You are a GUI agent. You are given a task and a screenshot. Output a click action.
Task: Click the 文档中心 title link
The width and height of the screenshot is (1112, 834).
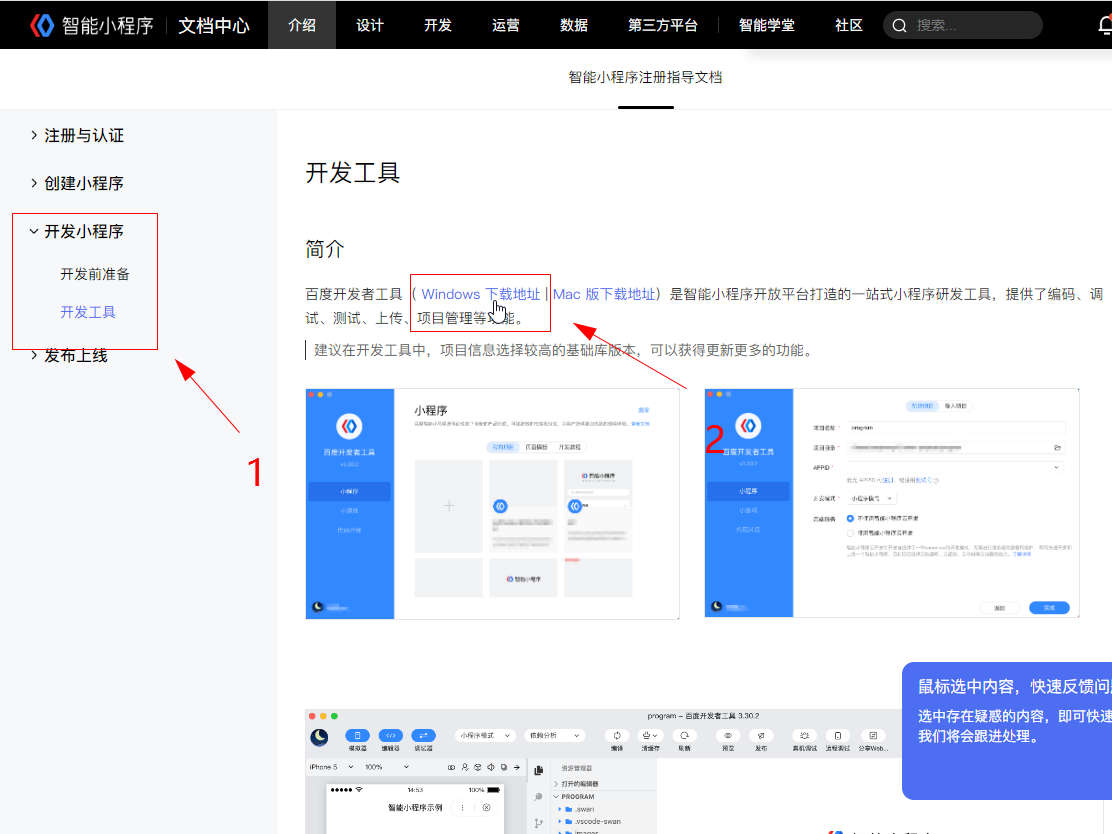(213, 26)
